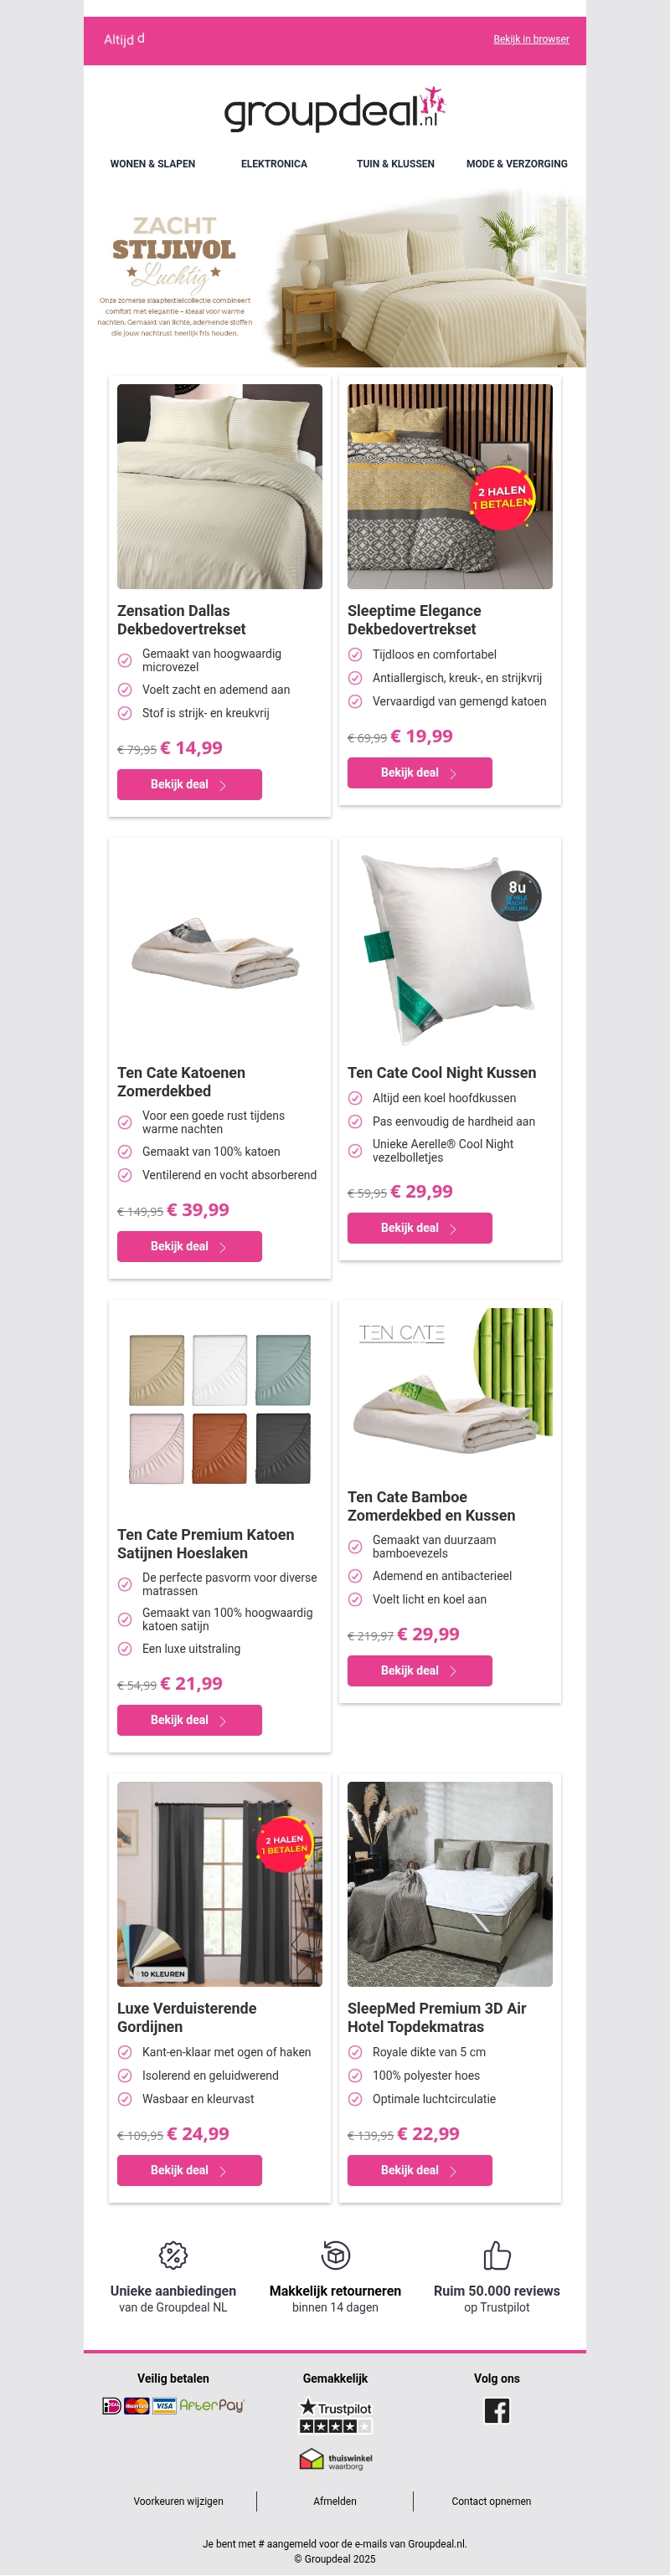
Task: Click the Voorkeuren wijzigen link
Action: (x=178, y=2502)
